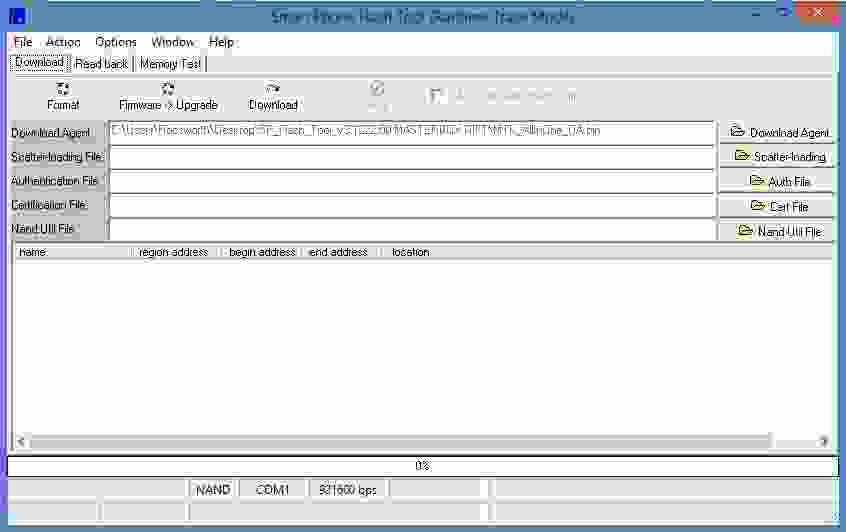Switch to the Download tab
Screen dimensions: 846x532
pyautogui.click(x=39, y=63)
